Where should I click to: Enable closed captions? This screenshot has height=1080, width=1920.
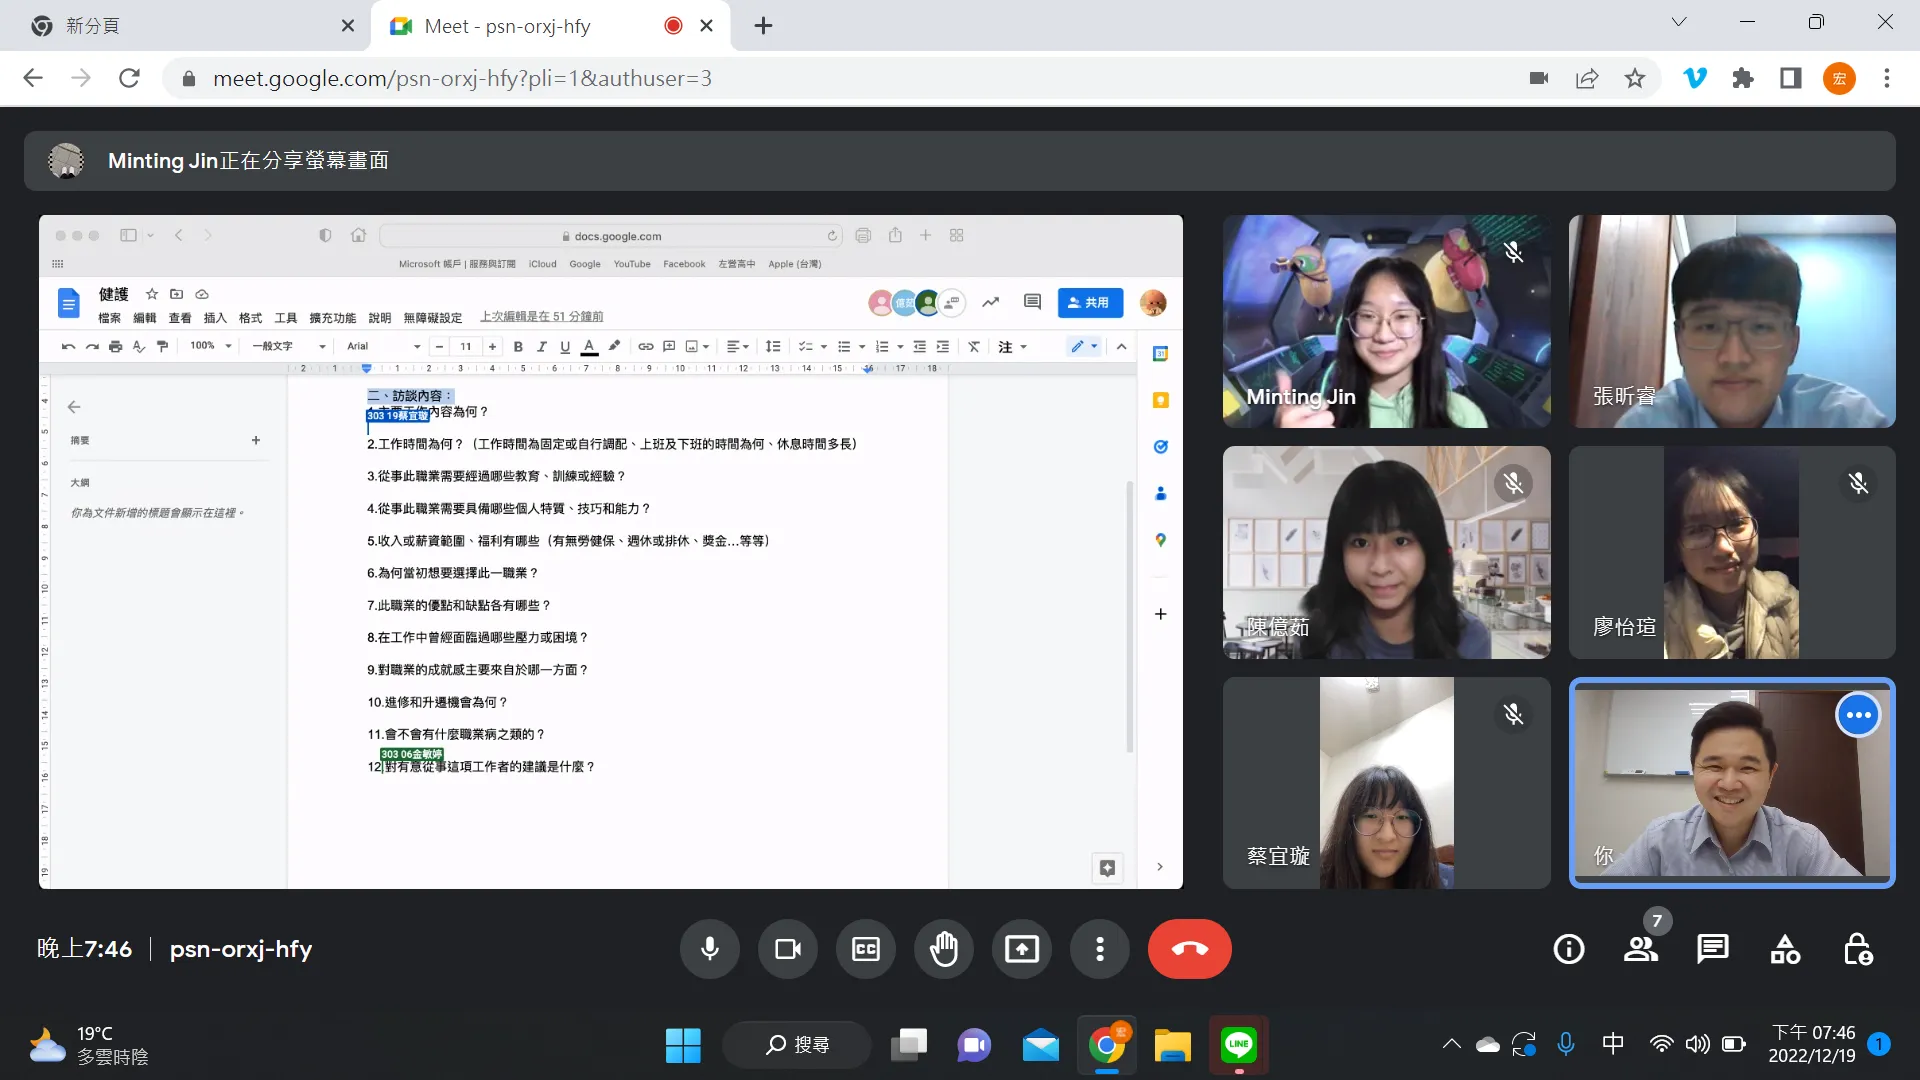[865, 949]
